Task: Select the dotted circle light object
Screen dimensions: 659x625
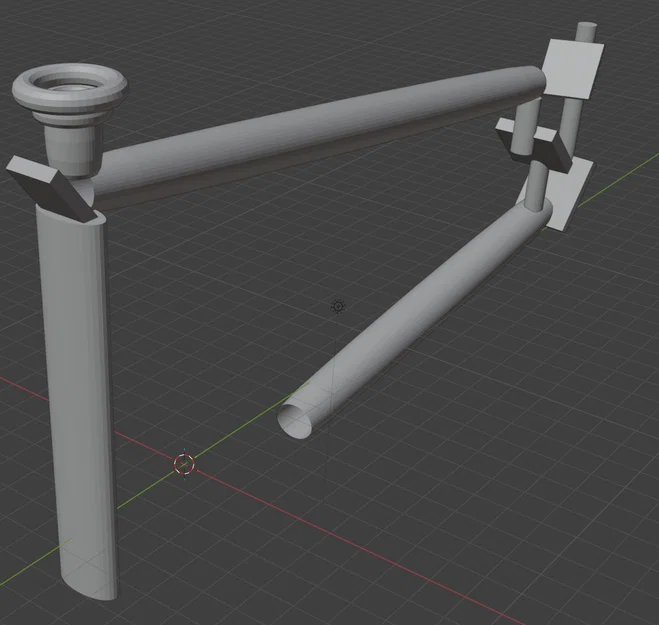Action: (x=338, y=306)
